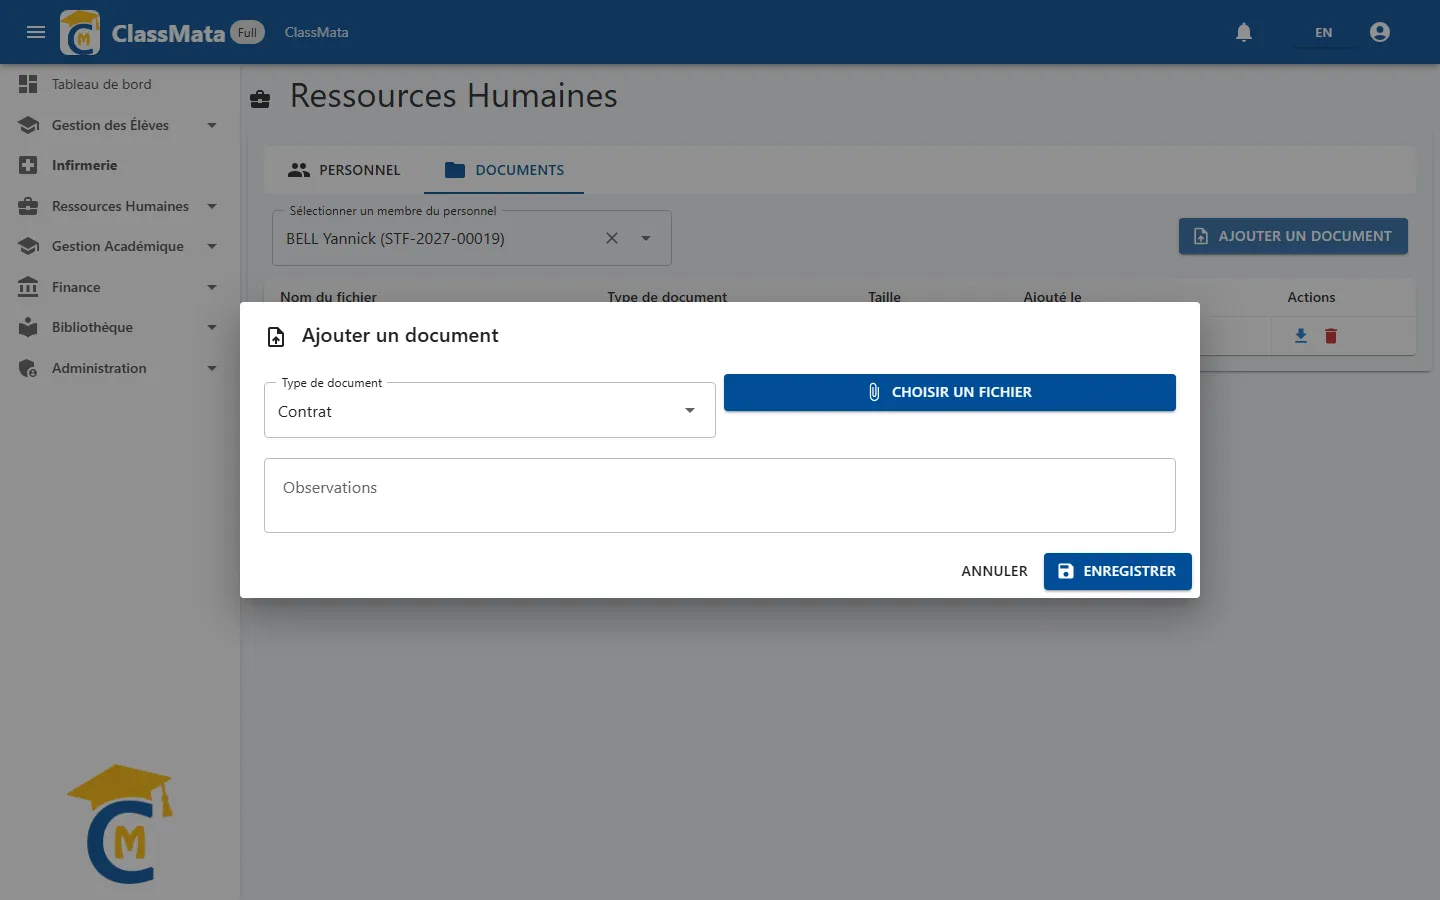Click the ClassMata logo in header

(80, 32)
